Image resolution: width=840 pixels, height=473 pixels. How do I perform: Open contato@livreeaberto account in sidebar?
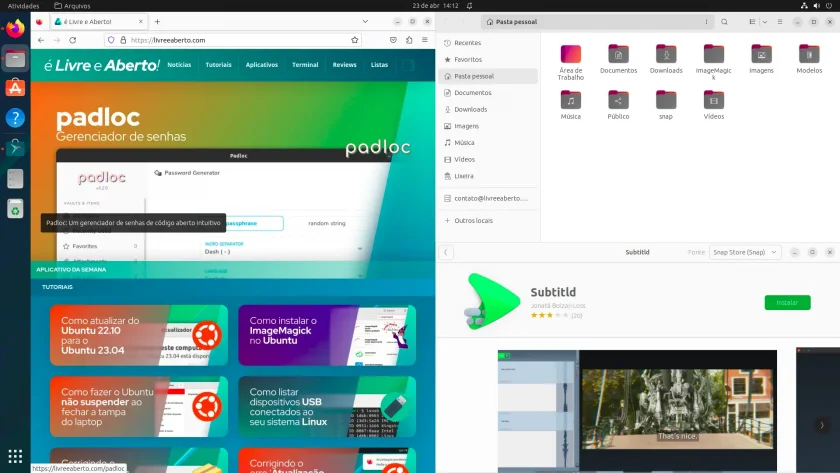(488, 198)
